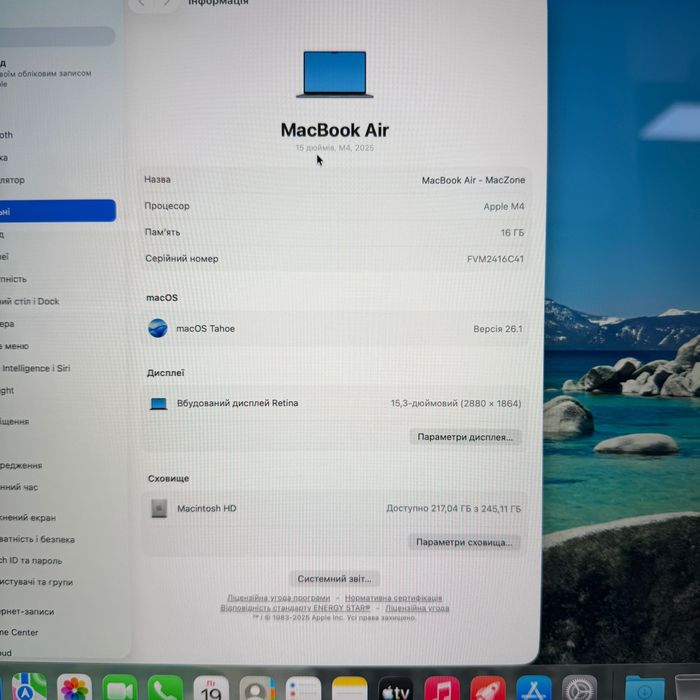Image resolution: width=700 pixels, height=700 pixels.
Task: Open the ENERGY STAR compliance link
Action: (295, 608)
